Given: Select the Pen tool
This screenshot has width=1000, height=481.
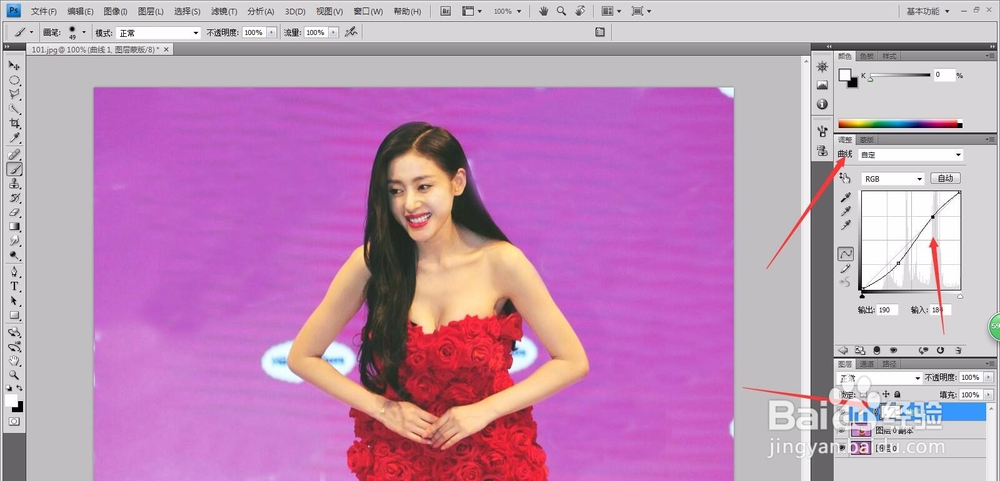Looking at the screenshot, I should 14,272.
